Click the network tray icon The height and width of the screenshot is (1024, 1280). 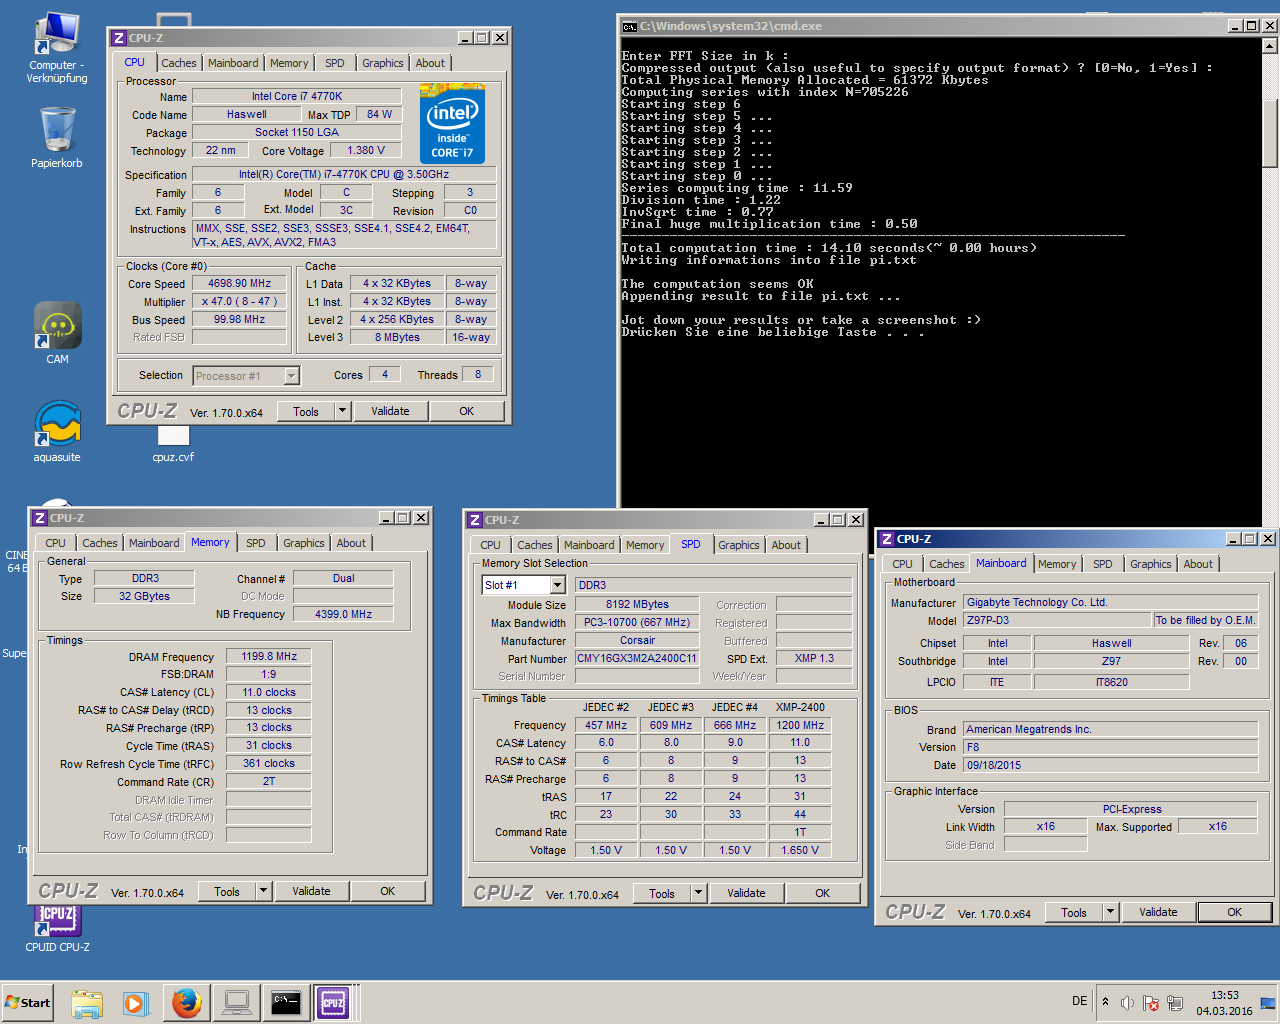coord(1175,1003)
